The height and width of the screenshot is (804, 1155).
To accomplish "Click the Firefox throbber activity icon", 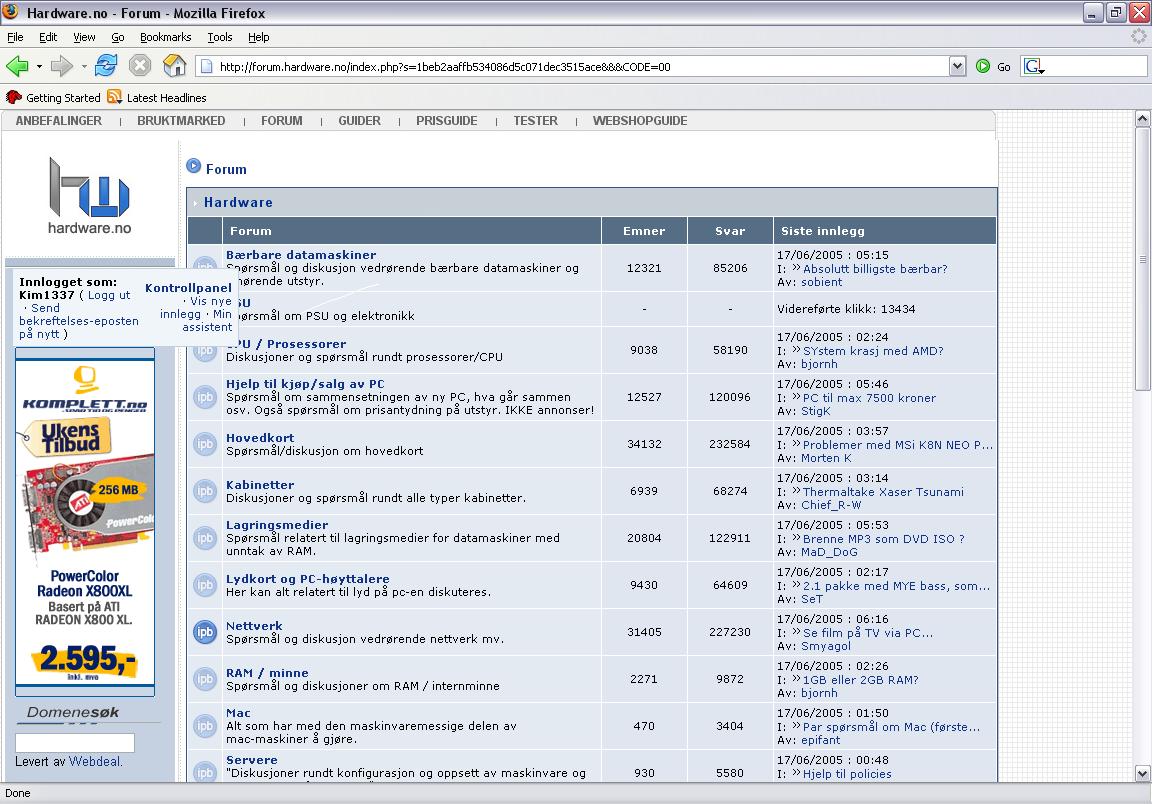I will 1139,36.
